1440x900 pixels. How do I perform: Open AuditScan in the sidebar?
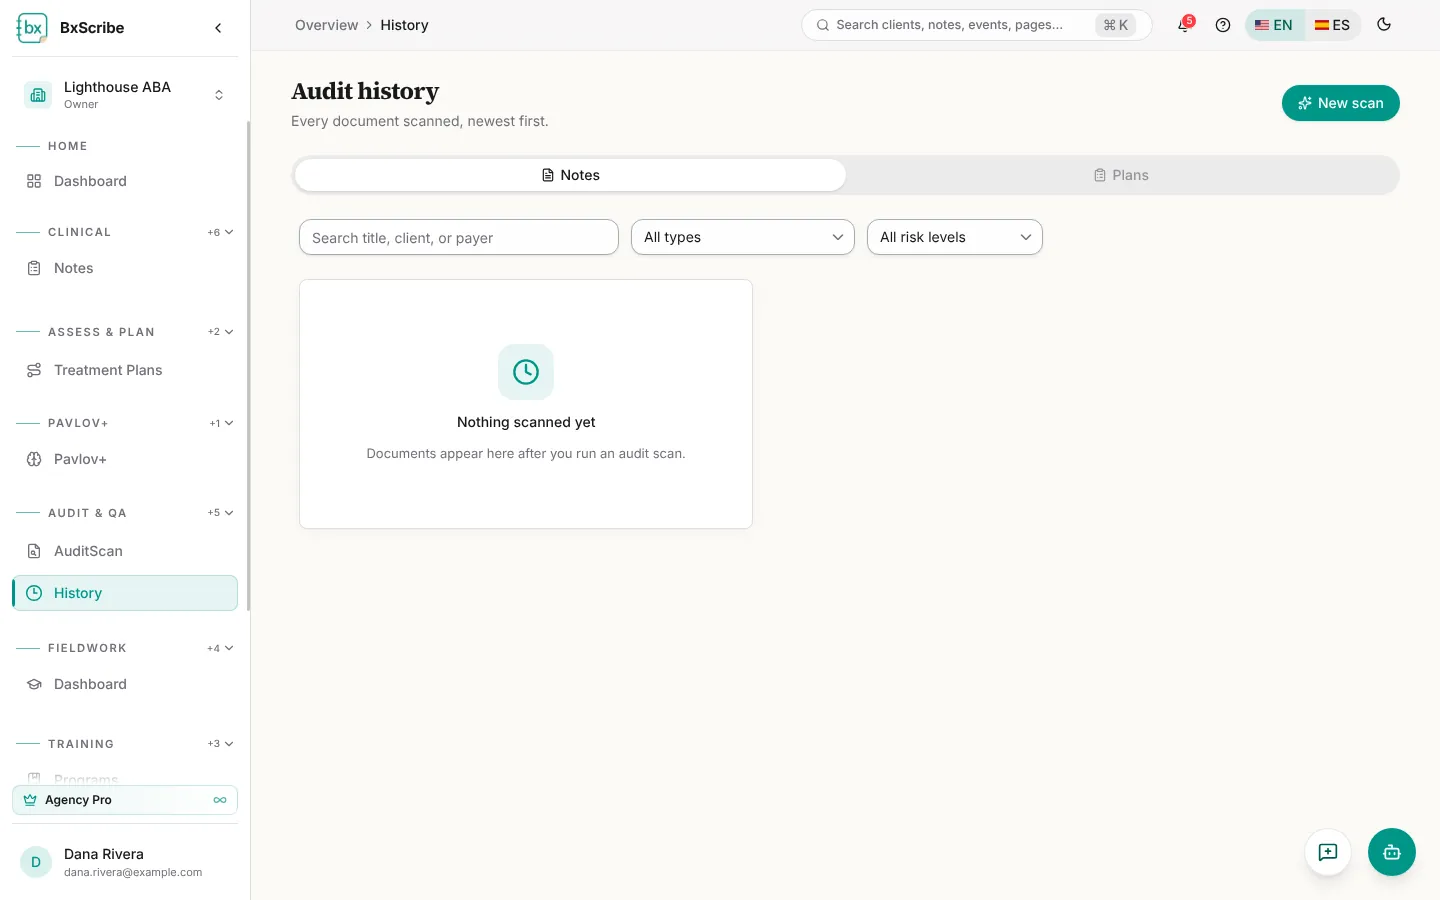click(125, 551)
